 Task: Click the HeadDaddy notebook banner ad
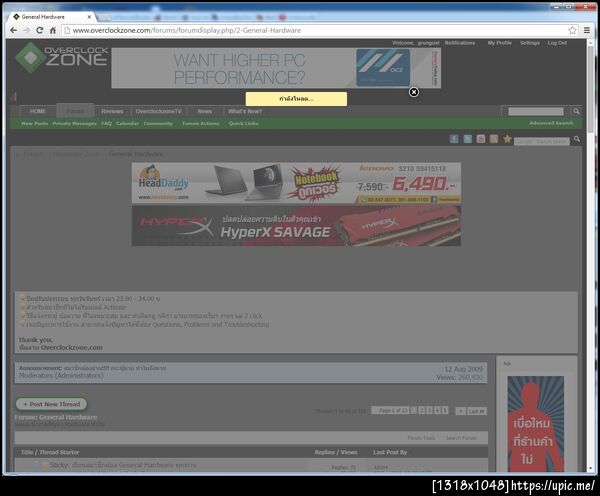(296, 183)
